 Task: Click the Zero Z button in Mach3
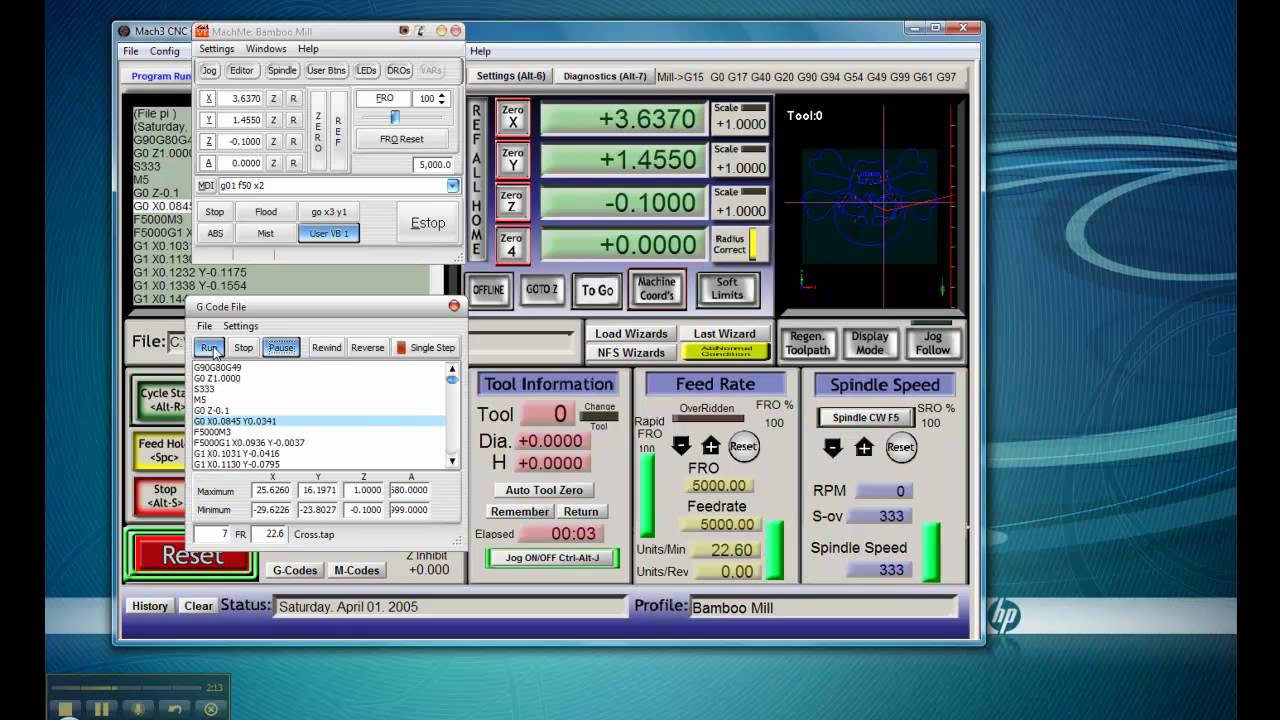click(x=512, y=201)
